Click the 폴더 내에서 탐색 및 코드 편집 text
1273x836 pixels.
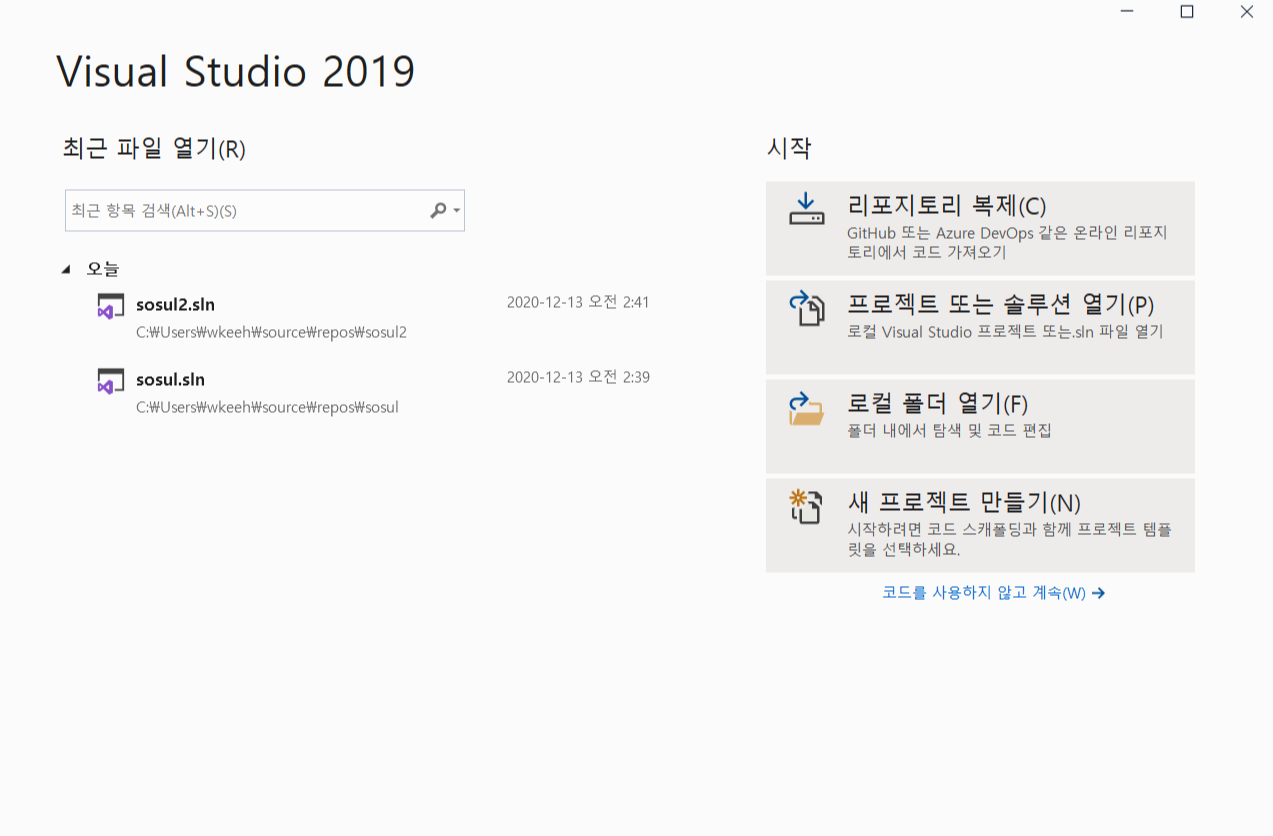949,431
